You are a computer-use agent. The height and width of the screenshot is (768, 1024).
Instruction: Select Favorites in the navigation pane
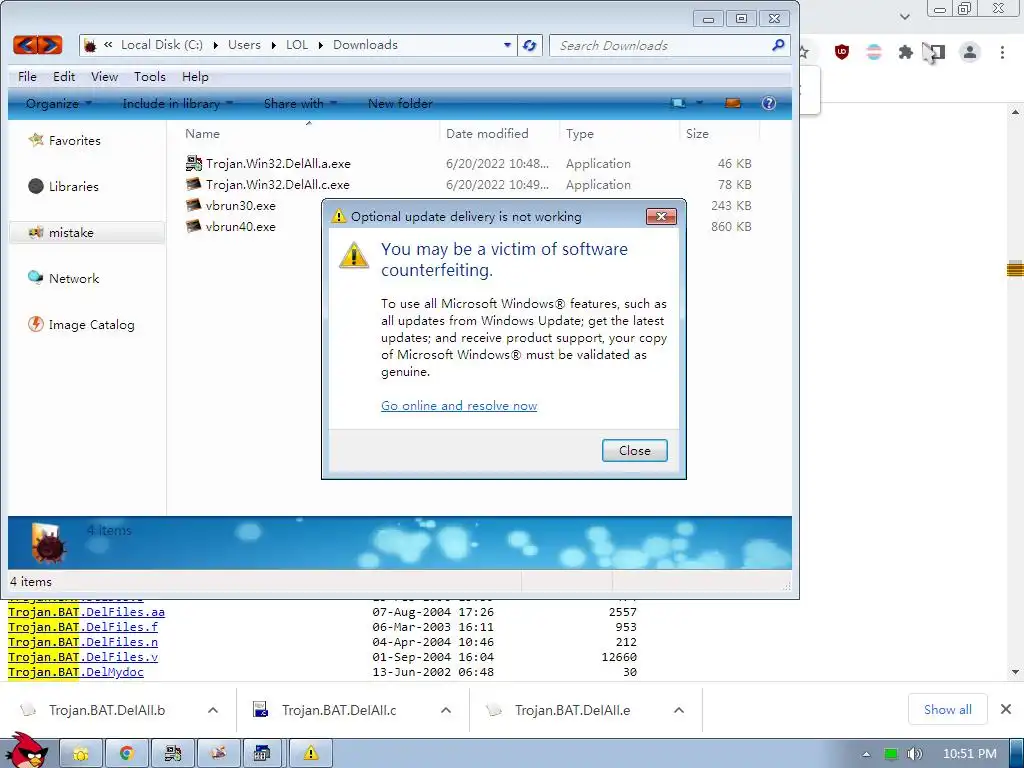coord(74,140)
